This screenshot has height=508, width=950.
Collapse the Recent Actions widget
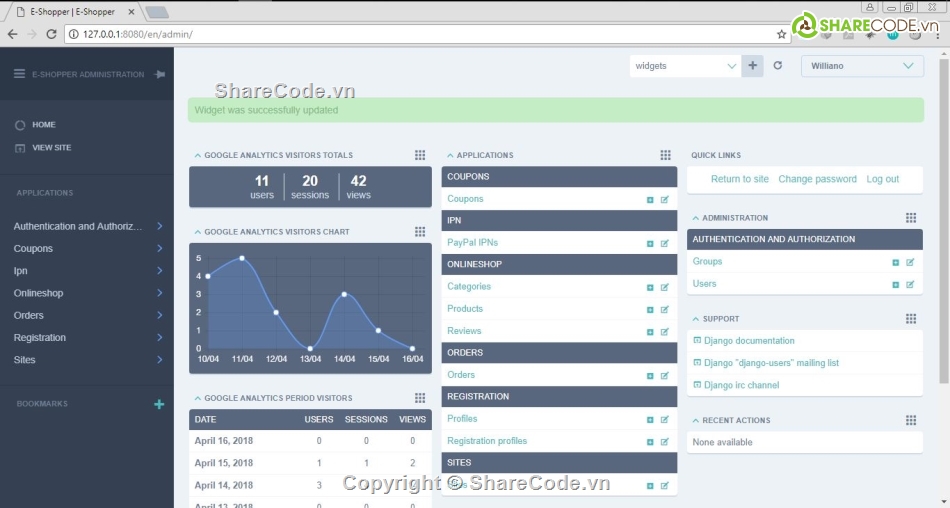[696, 420]
